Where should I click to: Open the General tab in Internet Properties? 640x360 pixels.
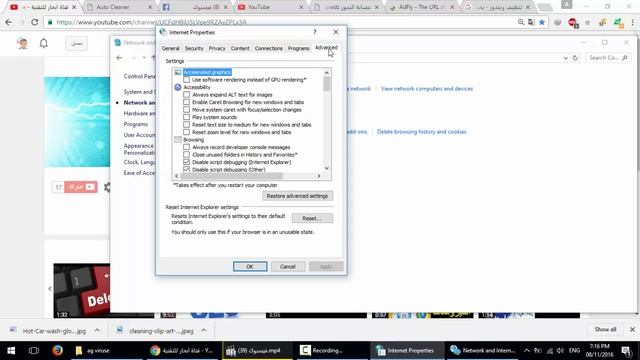click(x=170, y=48)
